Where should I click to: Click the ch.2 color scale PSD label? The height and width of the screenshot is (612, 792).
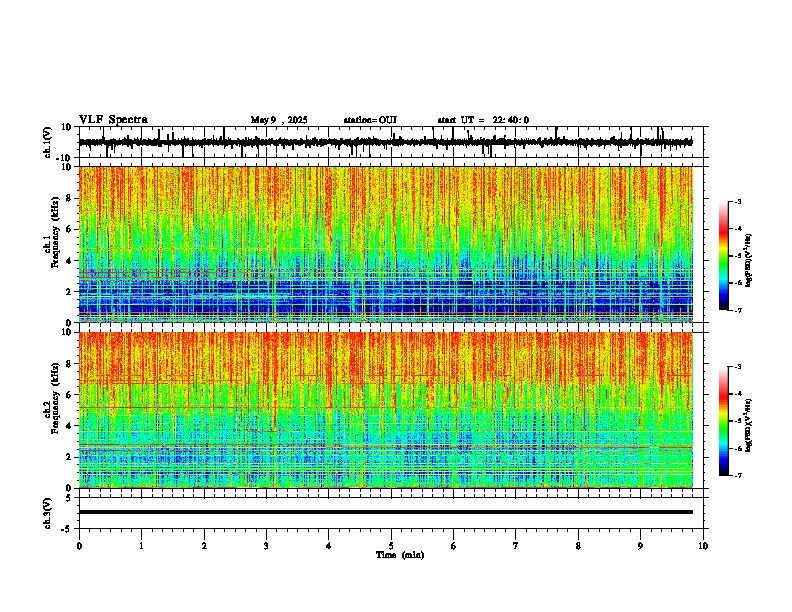click(x=749, y=426)
